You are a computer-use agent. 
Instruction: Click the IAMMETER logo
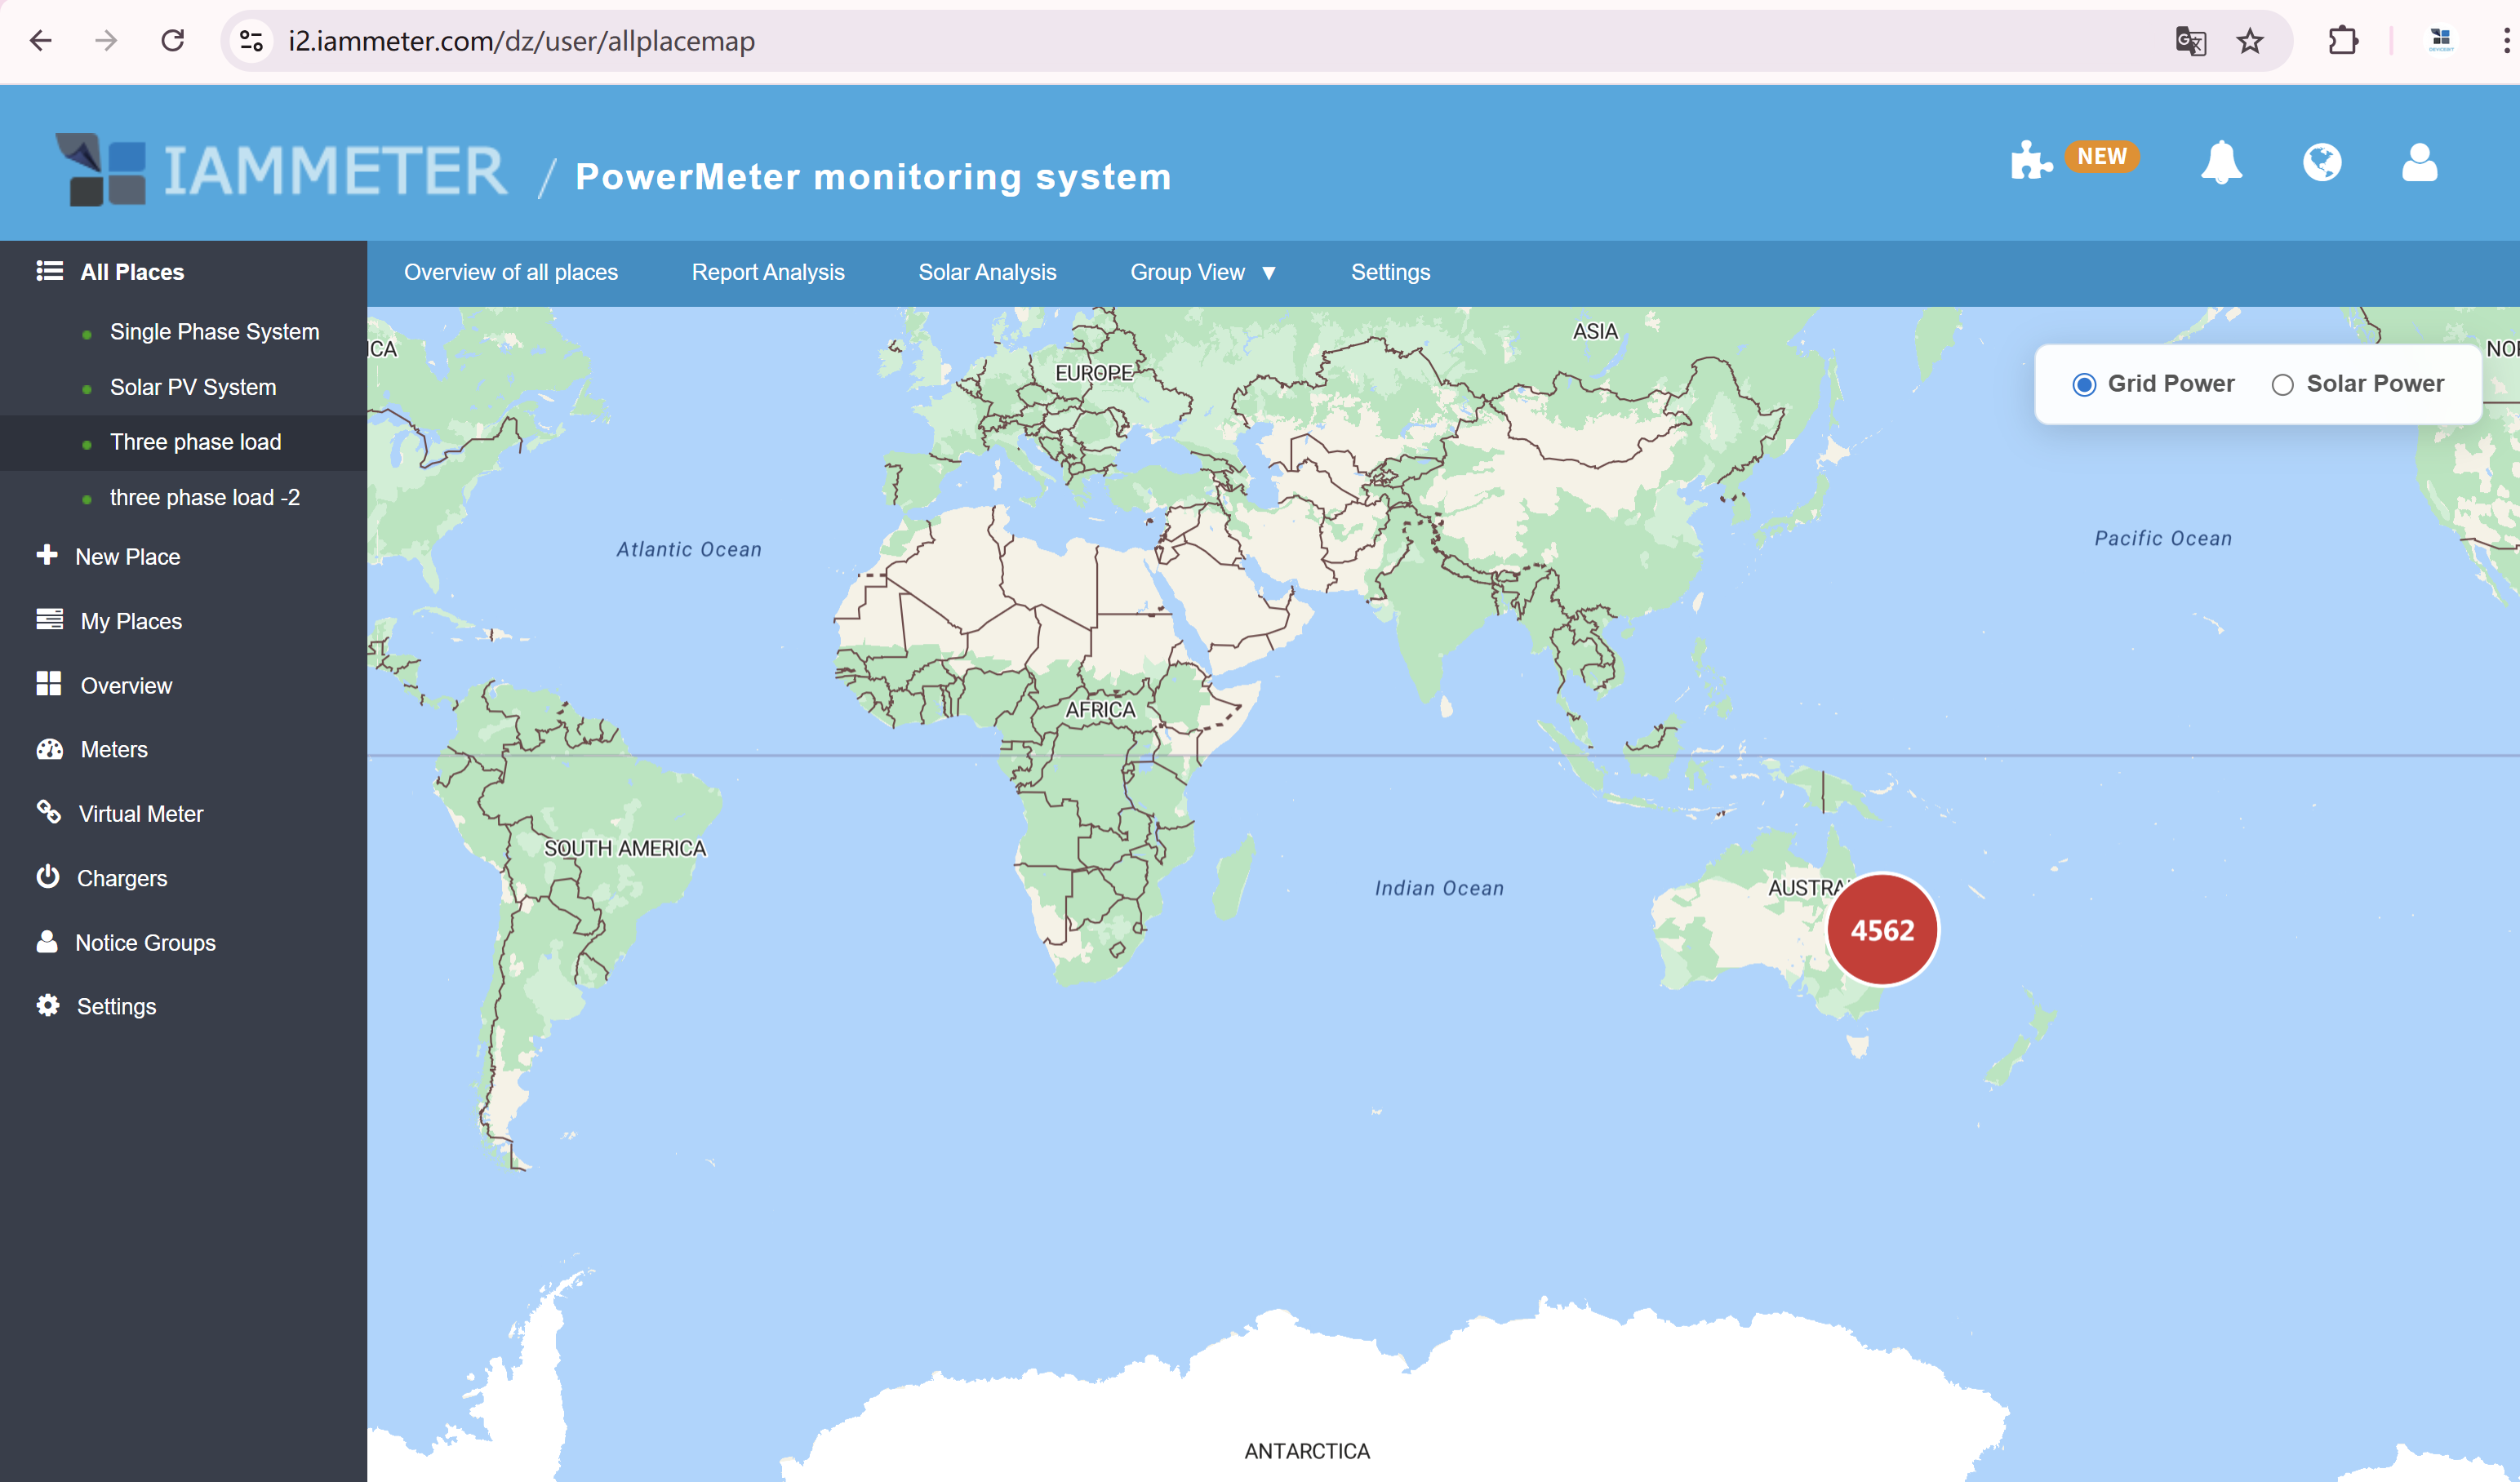[x=281, y=170]
